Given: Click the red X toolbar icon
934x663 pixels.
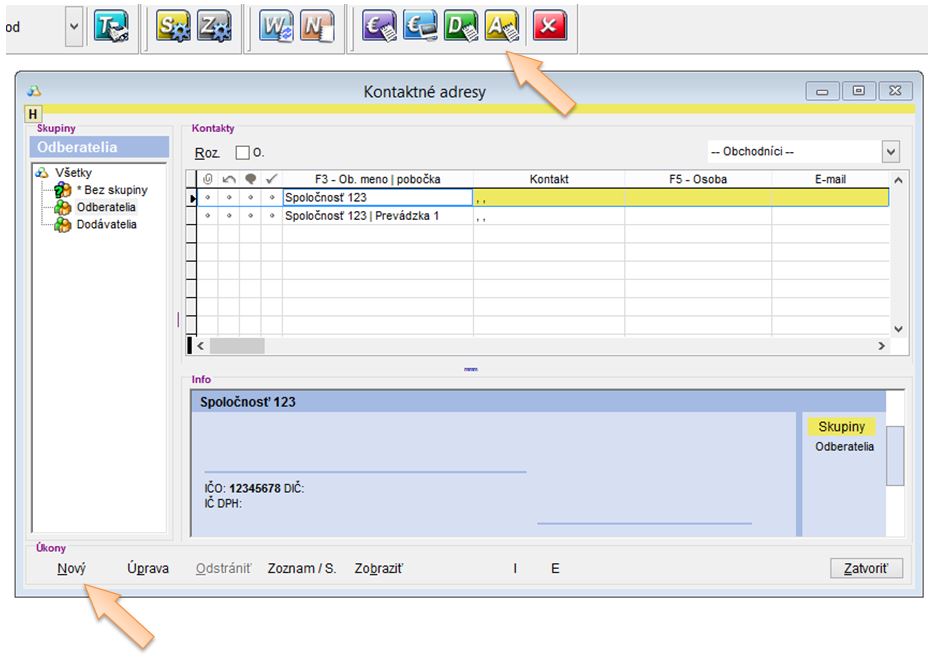Looking at the screenshot, I should pos(548,27).
